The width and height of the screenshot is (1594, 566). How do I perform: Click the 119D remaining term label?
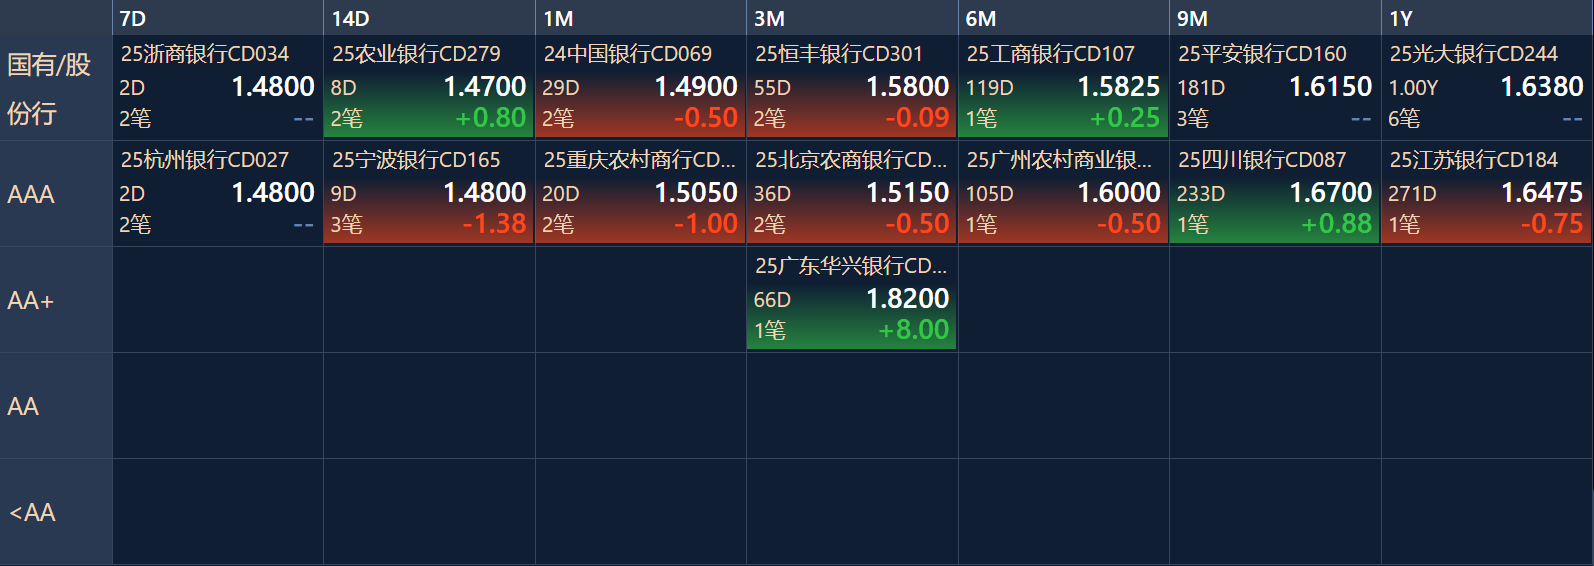(990, 88)
